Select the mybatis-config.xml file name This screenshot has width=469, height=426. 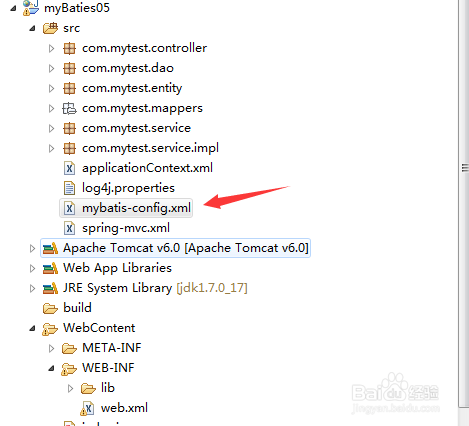pos(136,208)
